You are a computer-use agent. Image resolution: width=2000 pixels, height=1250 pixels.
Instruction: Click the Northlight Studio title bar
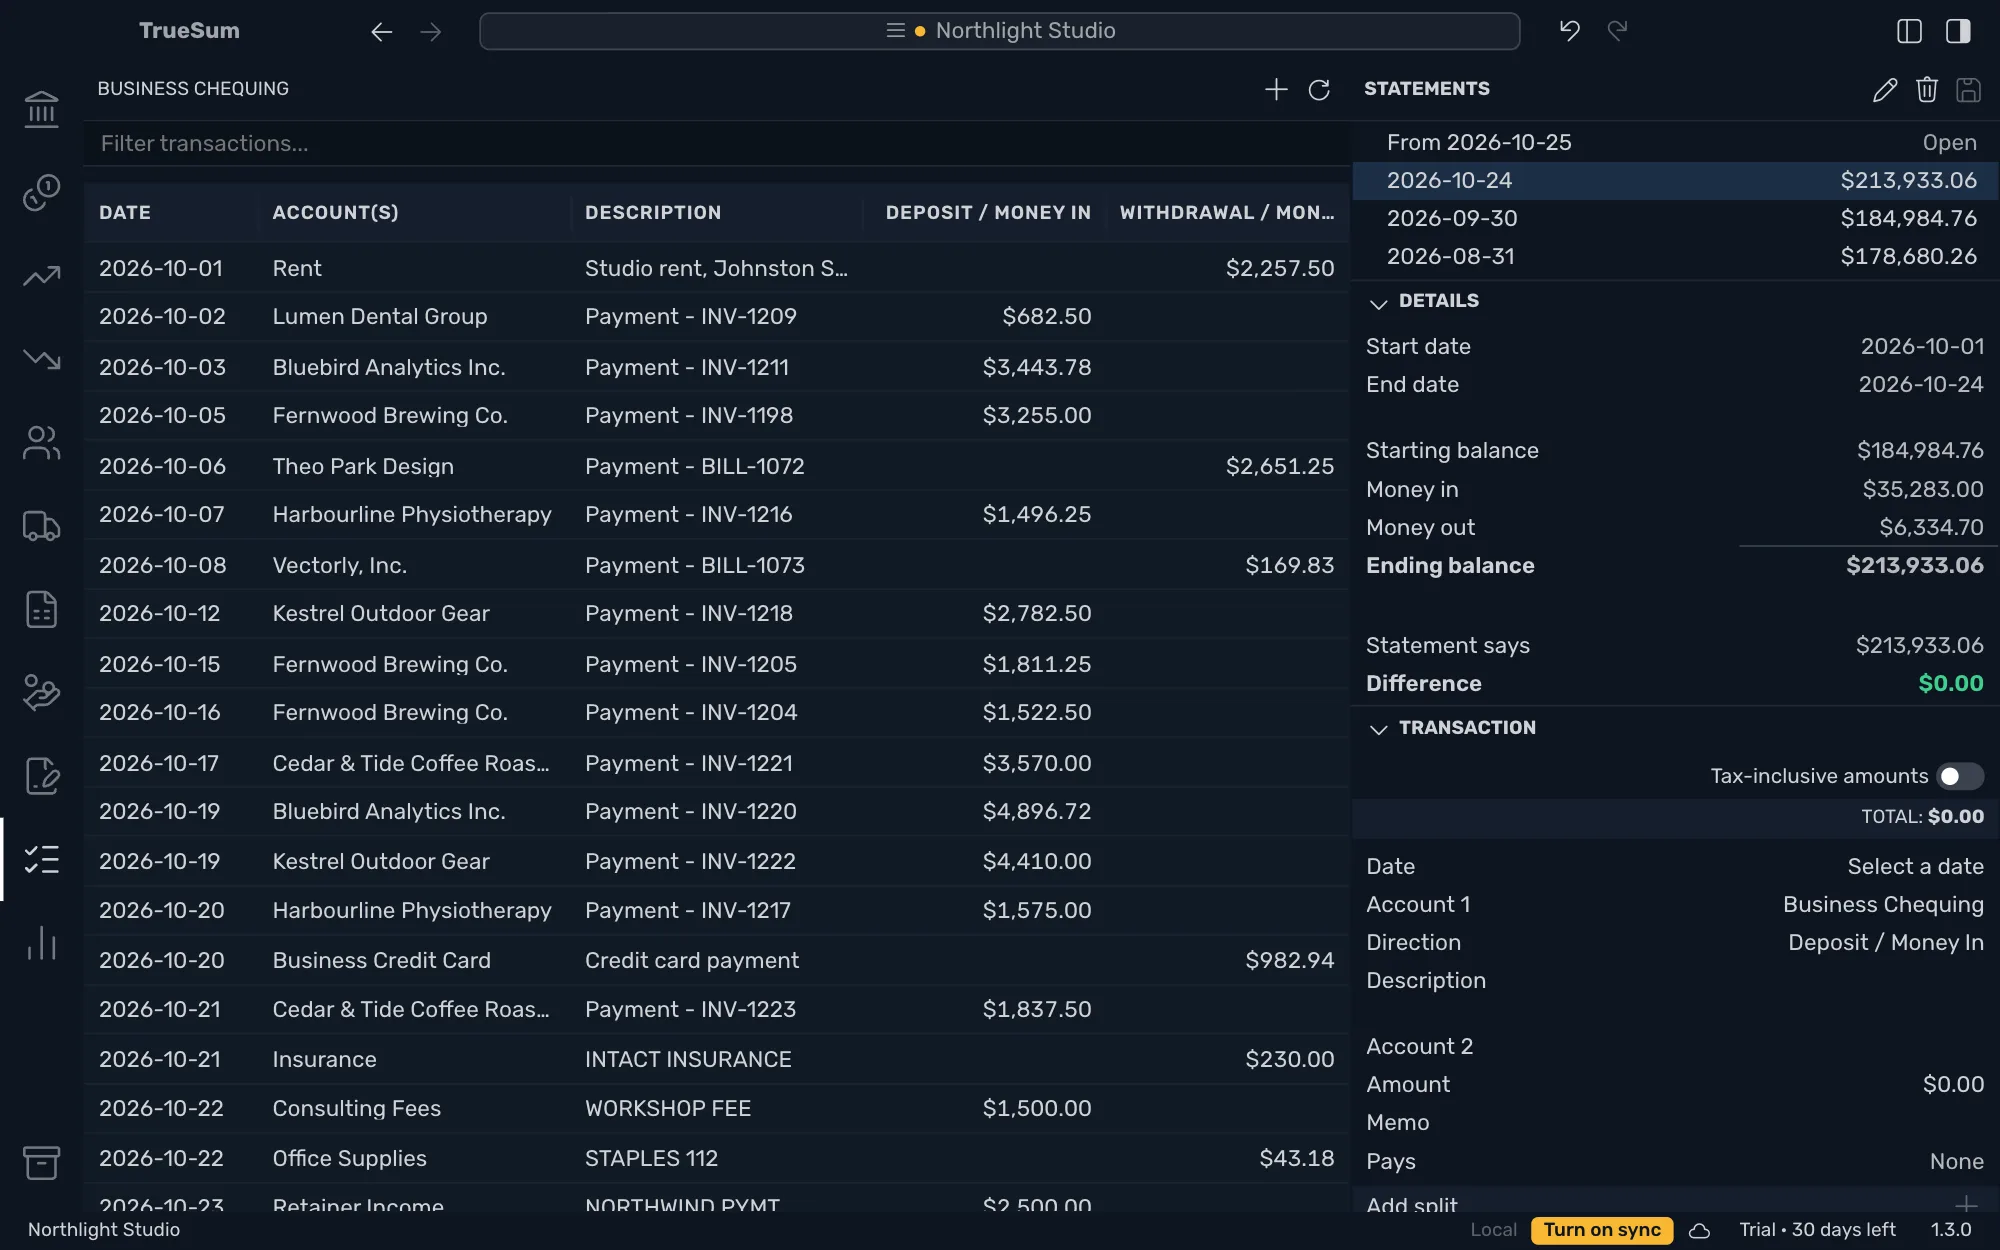(999, 31)
